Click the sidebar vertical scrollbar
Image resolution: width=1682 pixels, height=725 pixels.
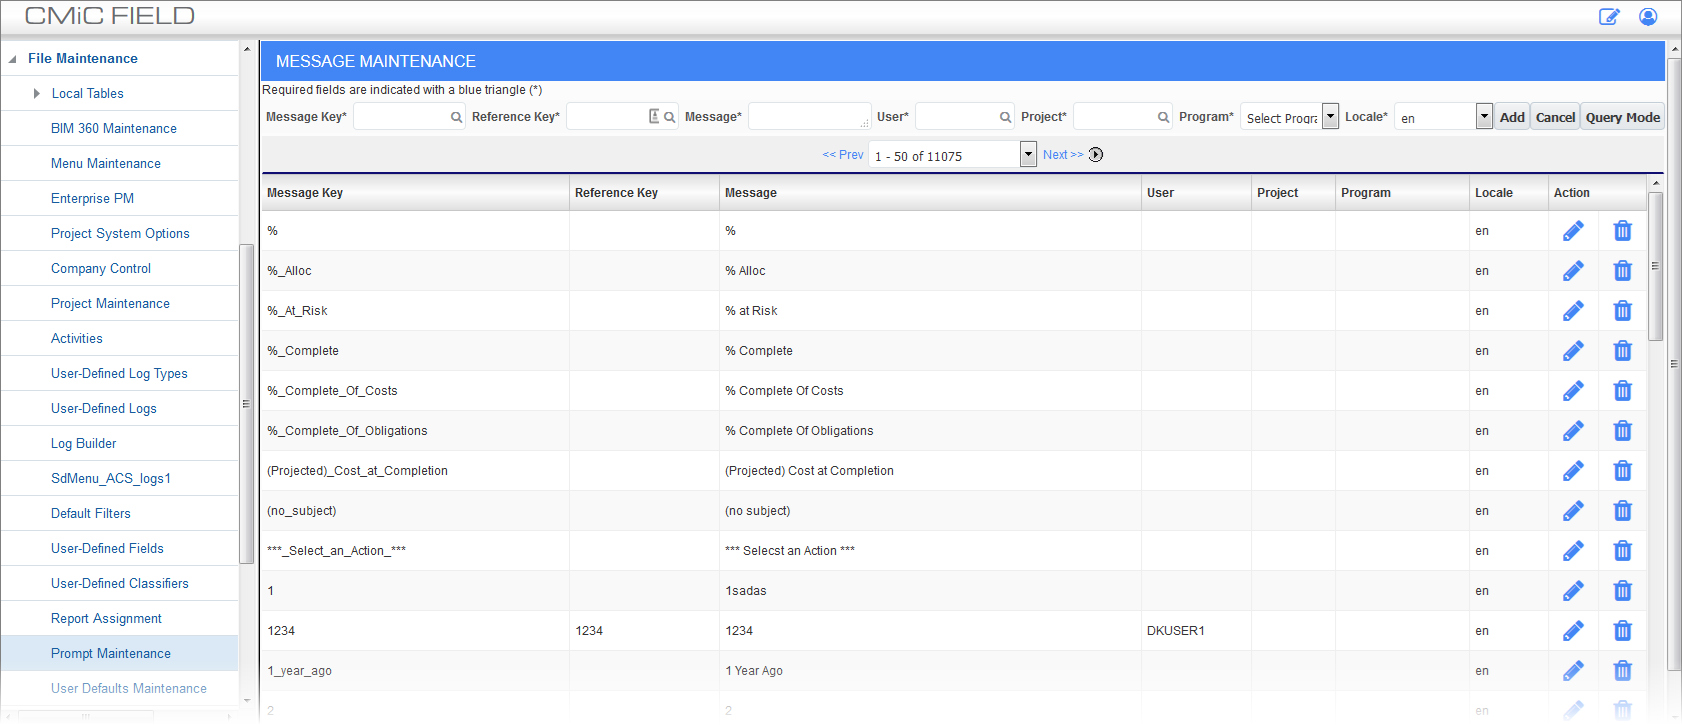pos(246,404)
